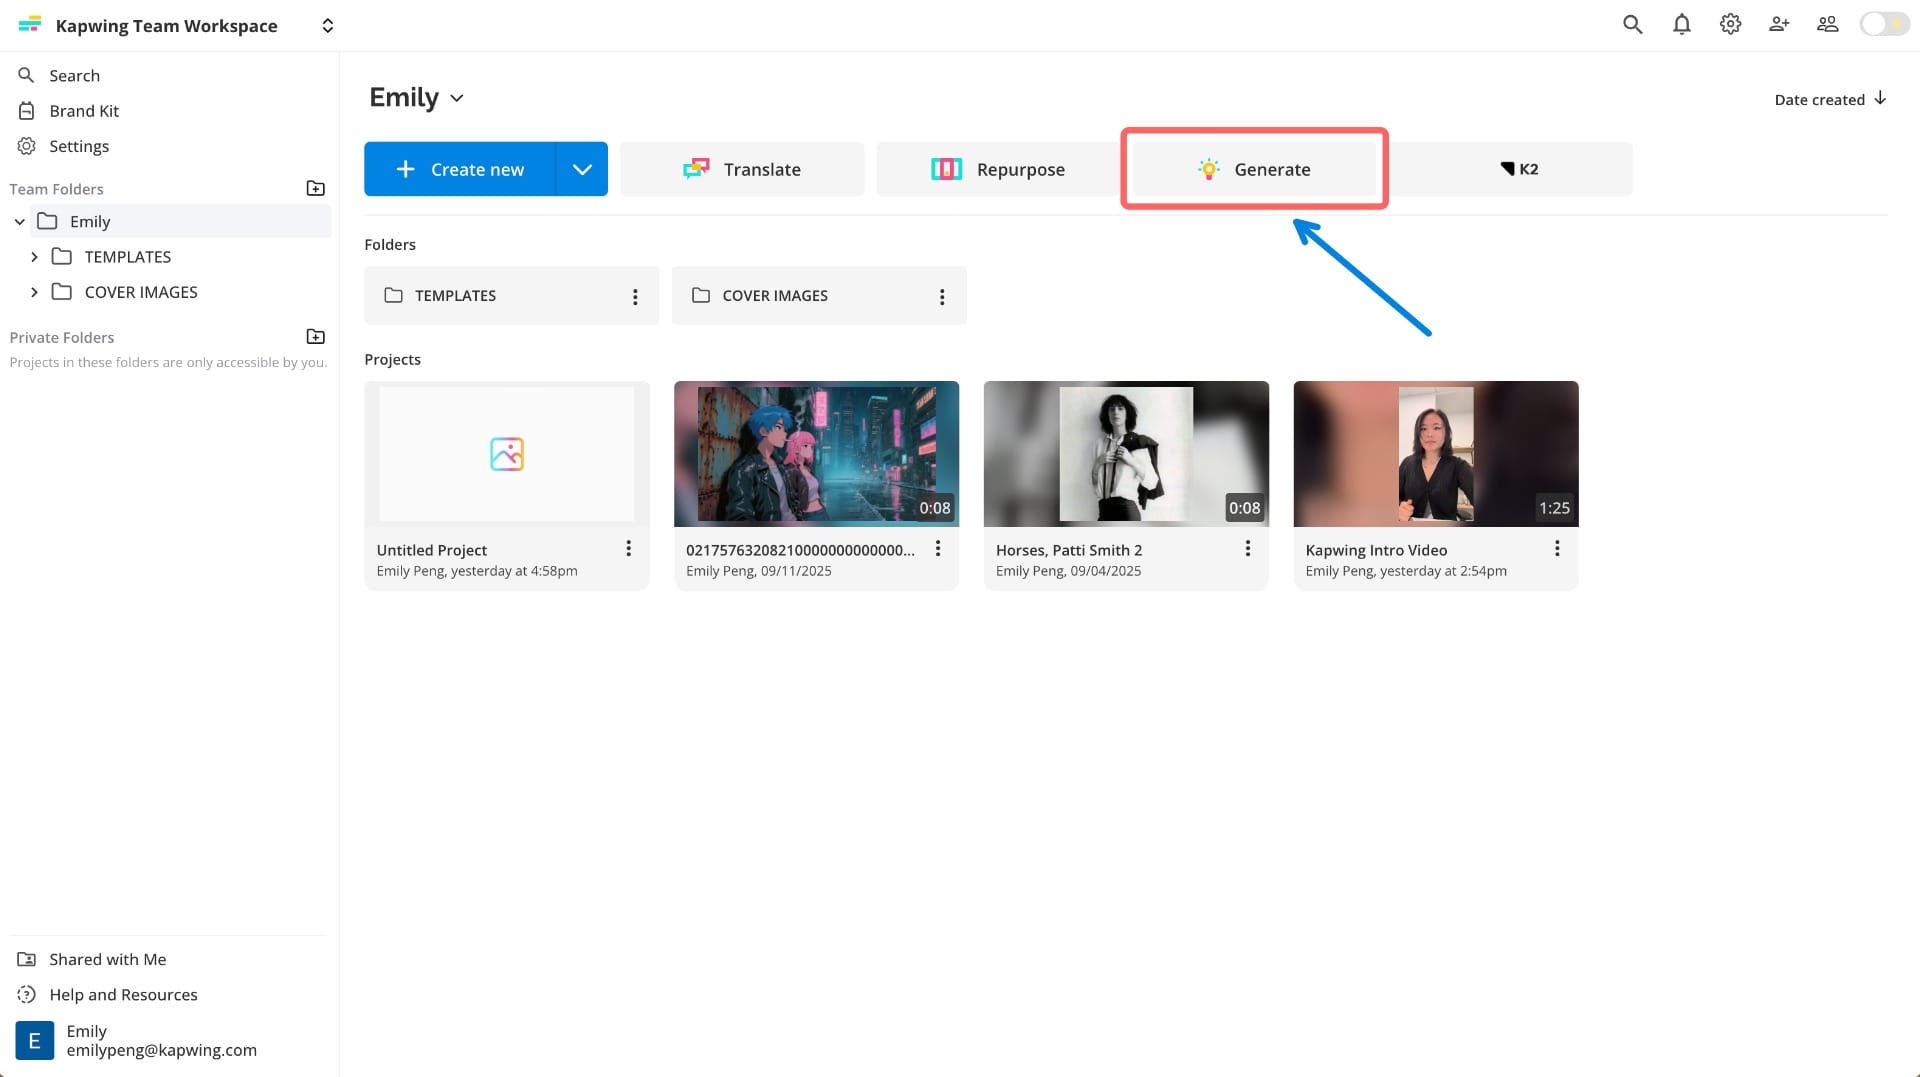Toggle the switch at top right corner
The image size is (1920, 1077).
(x=1883, y=24)
